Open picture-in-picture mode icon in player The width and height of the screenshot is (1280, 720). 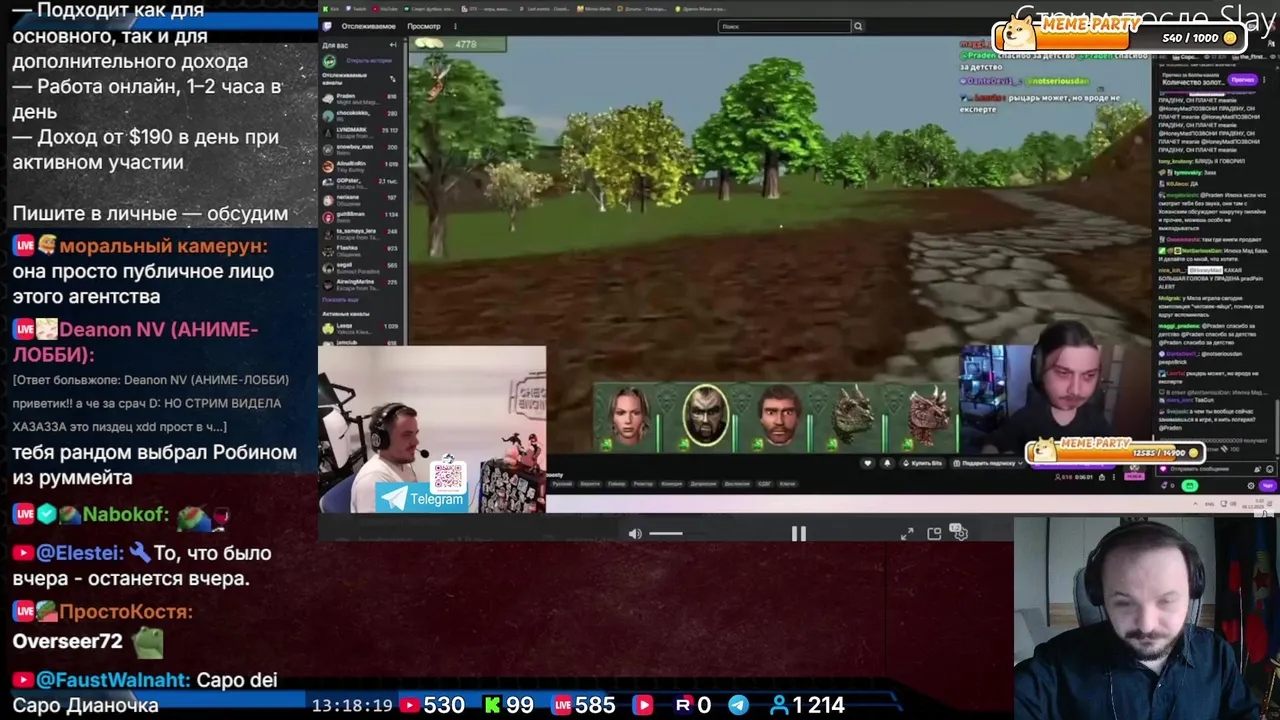point(934,533)
